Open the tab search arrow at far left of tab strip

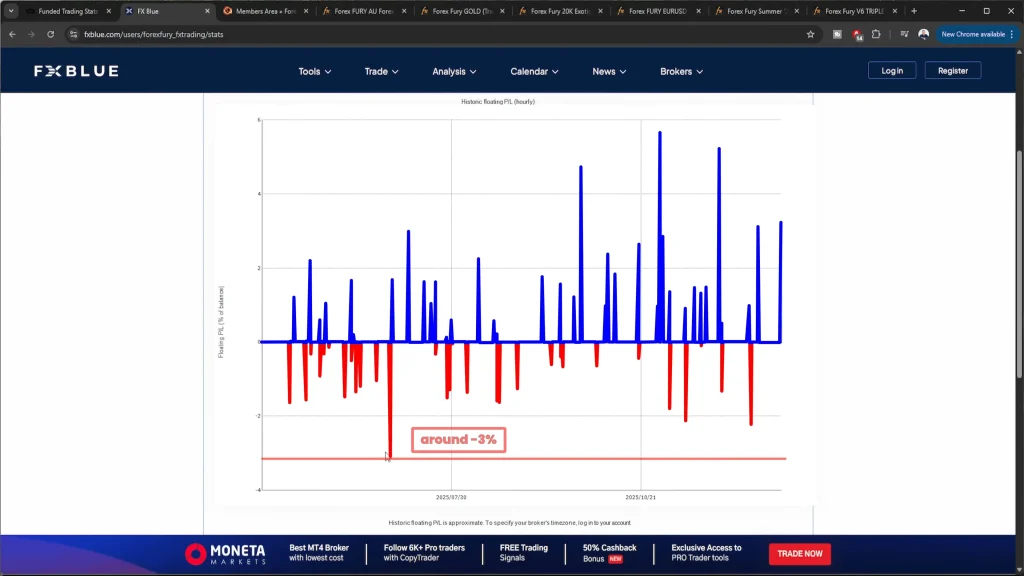(x=11, y=11)
